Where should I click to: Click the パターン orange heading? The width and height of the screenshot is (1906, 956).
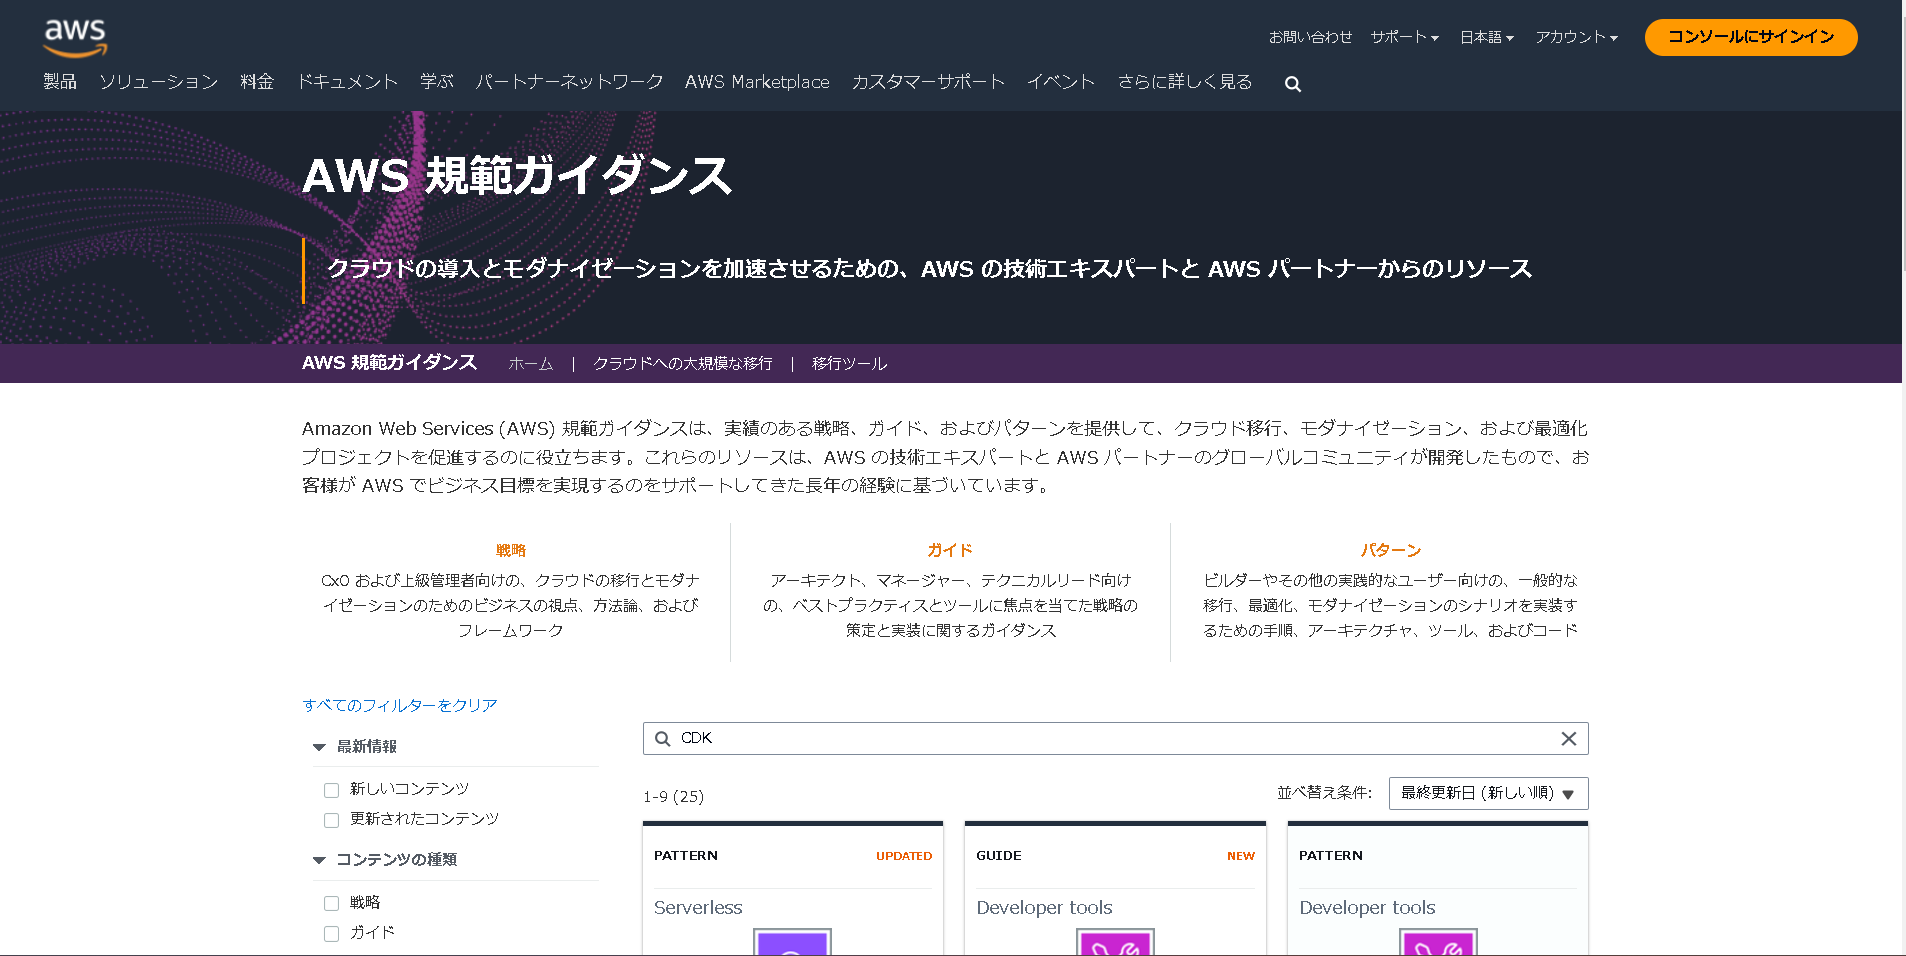coord(1390,550)
